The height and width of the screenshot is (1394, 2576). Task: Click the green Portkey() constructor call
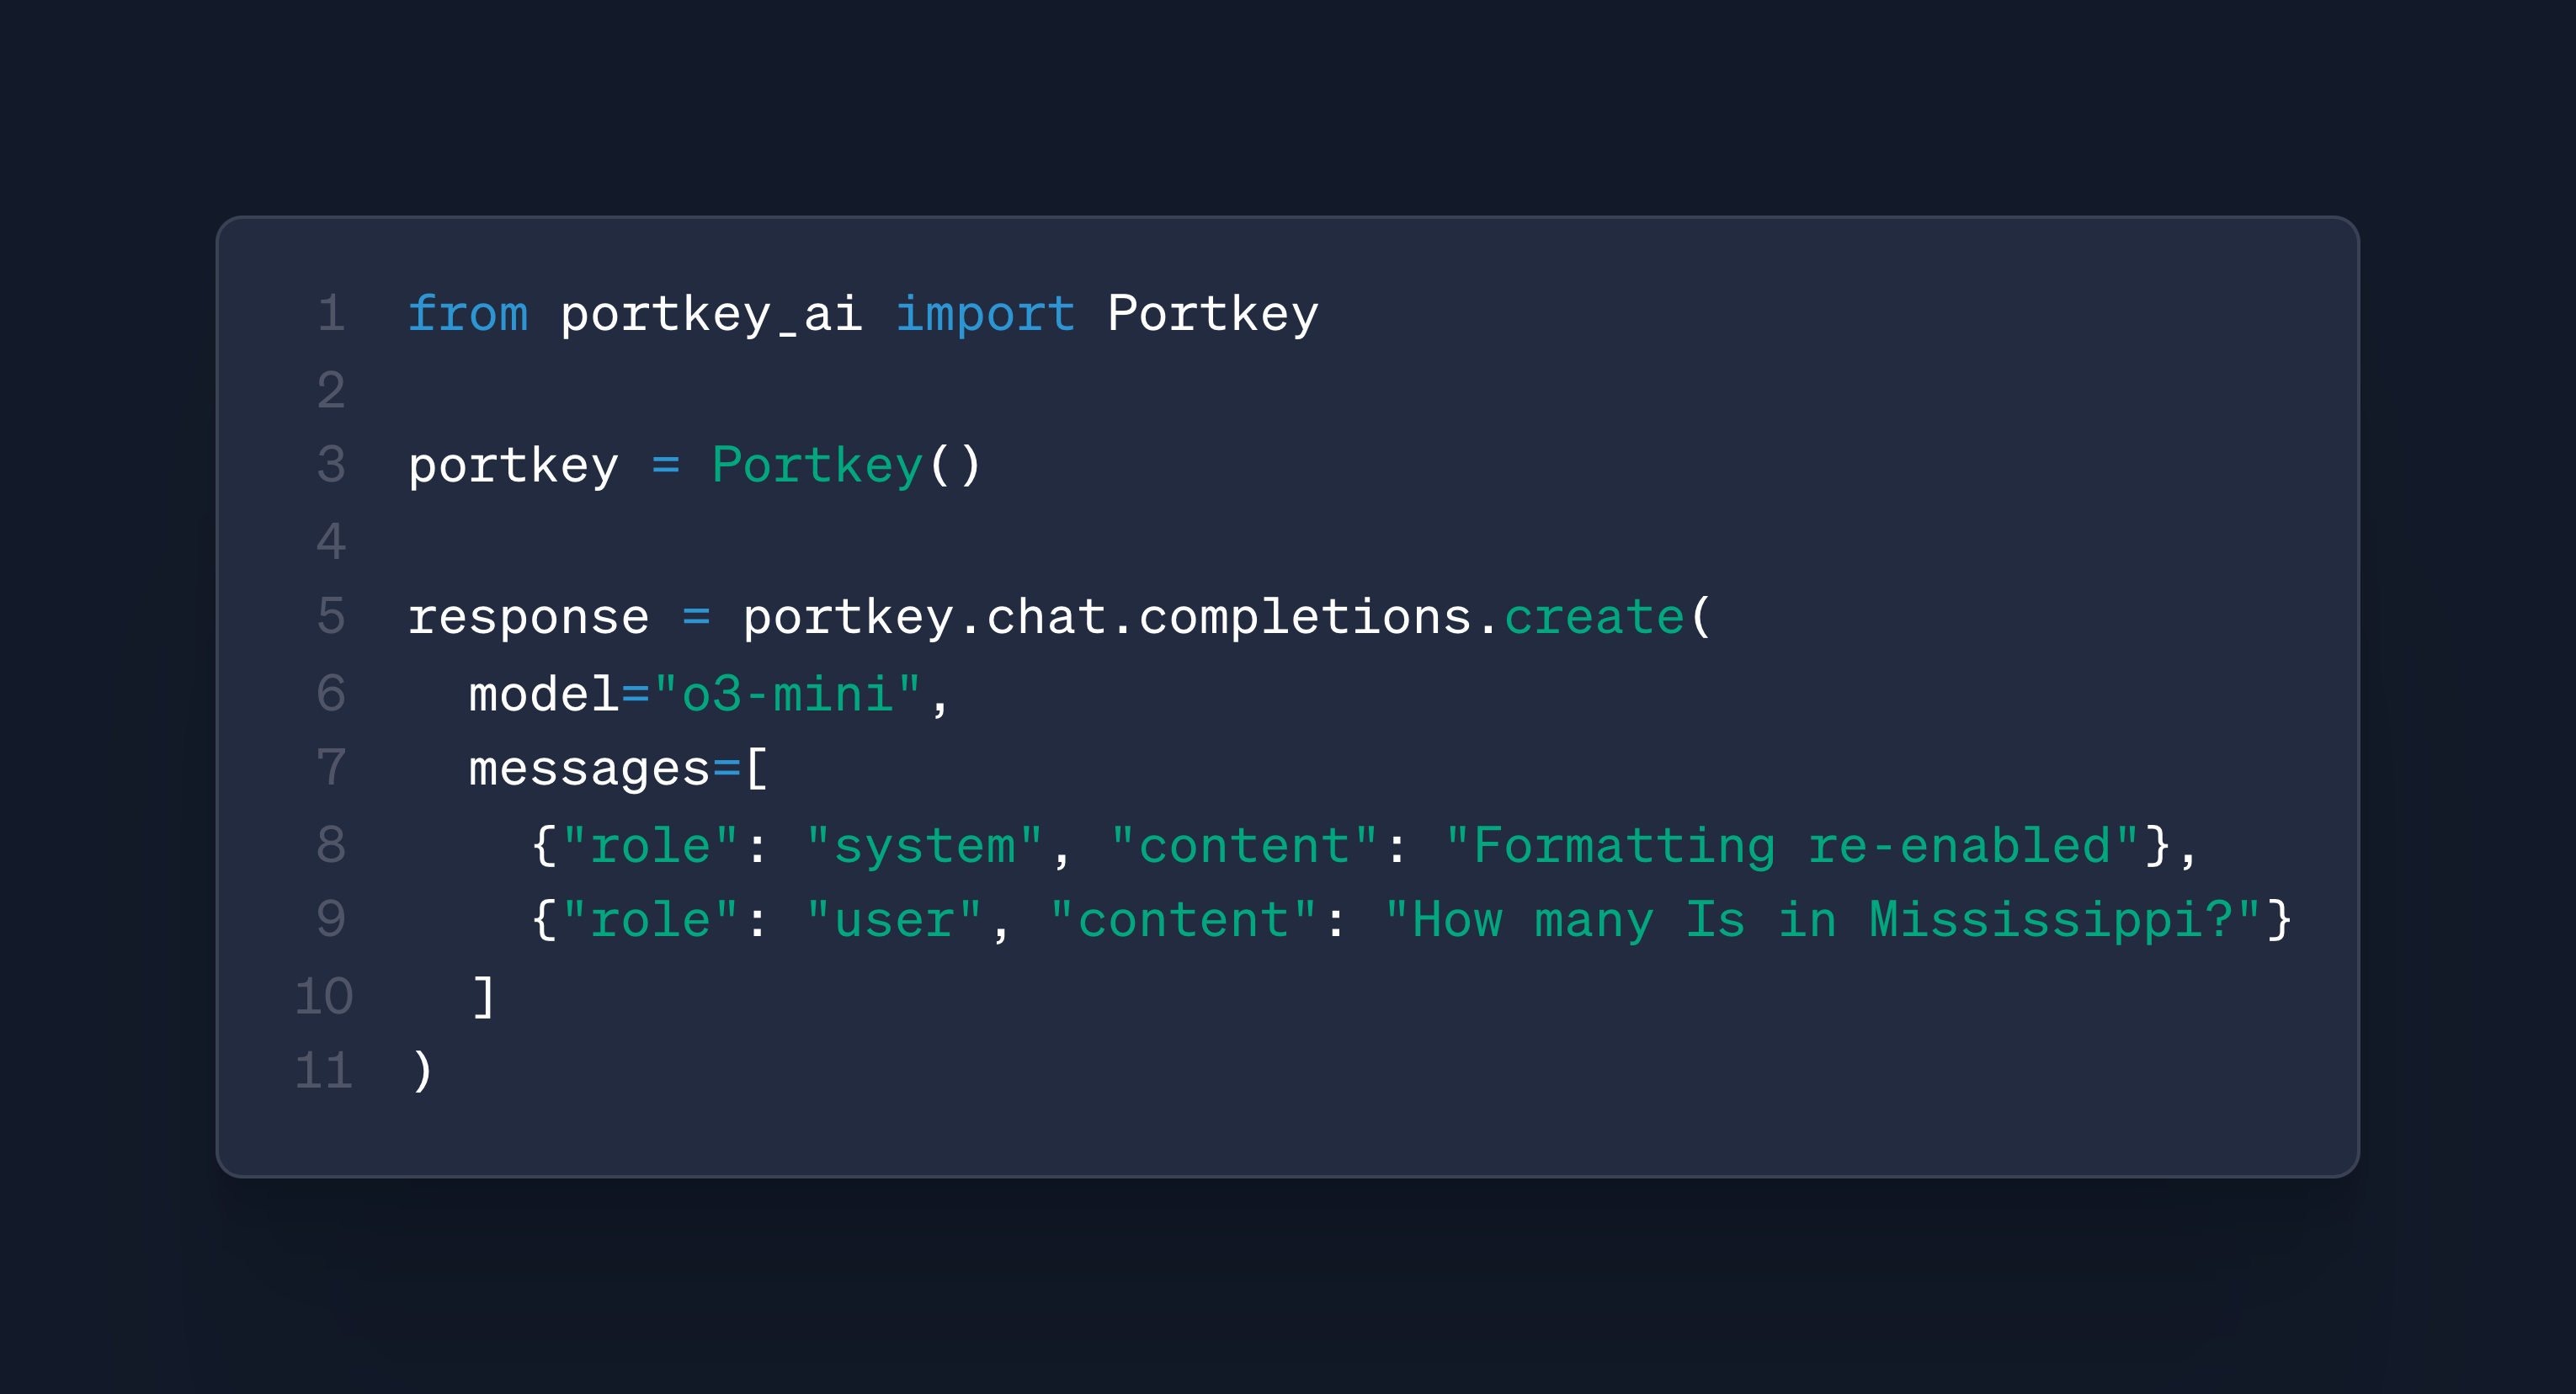pyautogui.click(x=846, y=466)
